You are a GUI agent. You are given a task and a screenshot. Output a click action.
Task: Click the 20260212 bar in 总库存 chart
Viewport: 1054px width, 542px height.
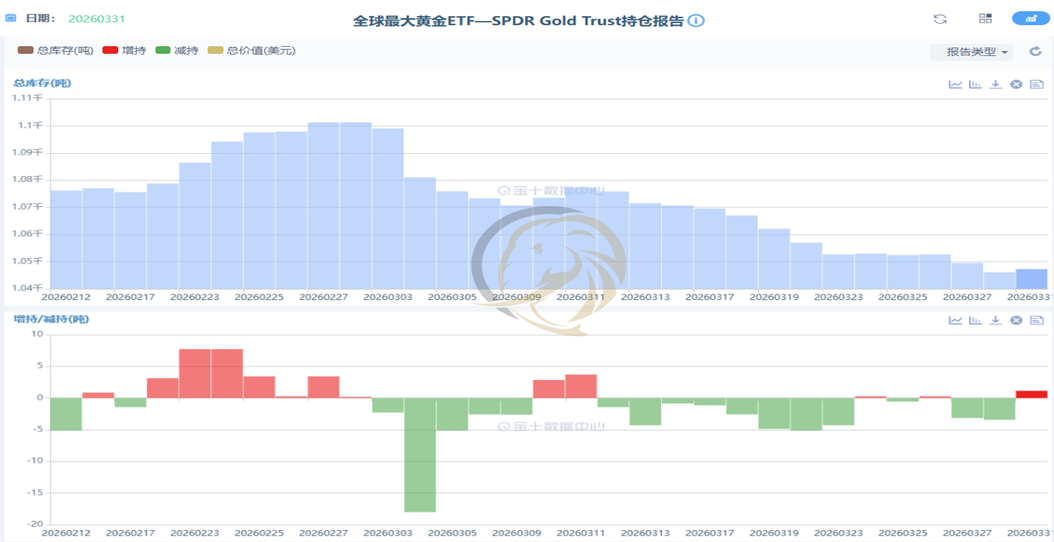66,239
